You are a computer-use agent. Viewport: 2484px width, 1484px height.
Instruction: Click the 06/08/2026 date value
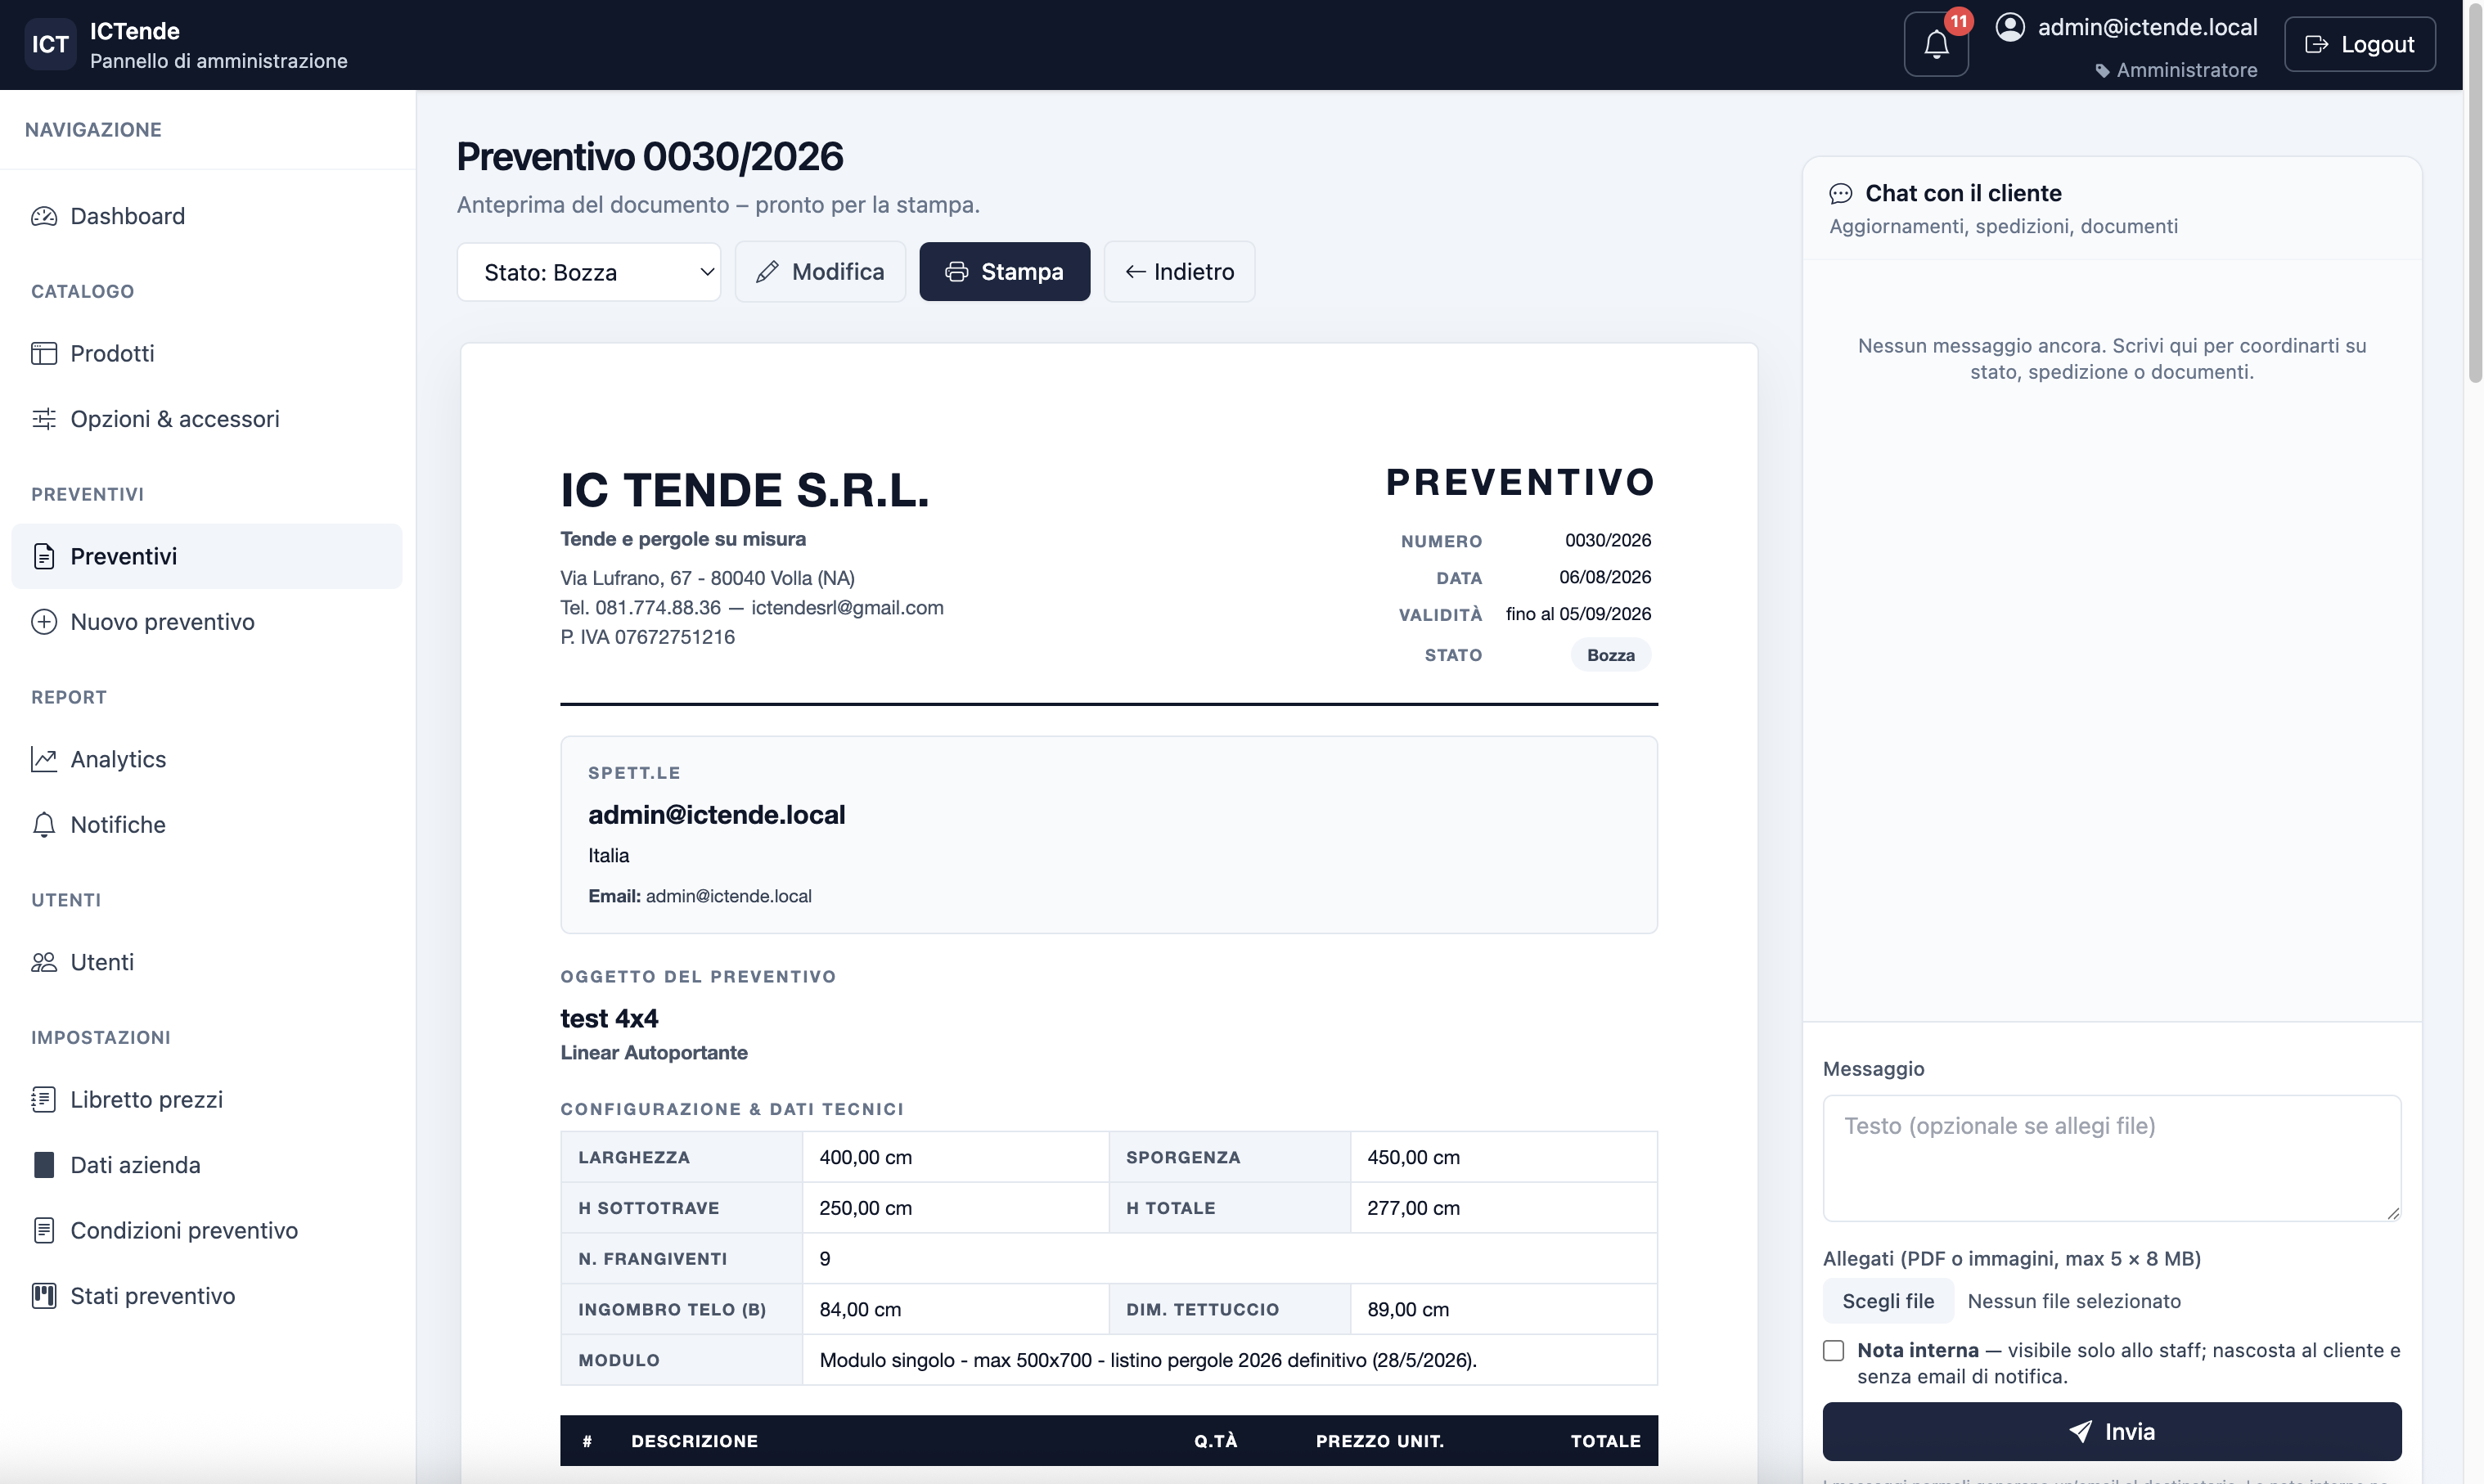1604,577
